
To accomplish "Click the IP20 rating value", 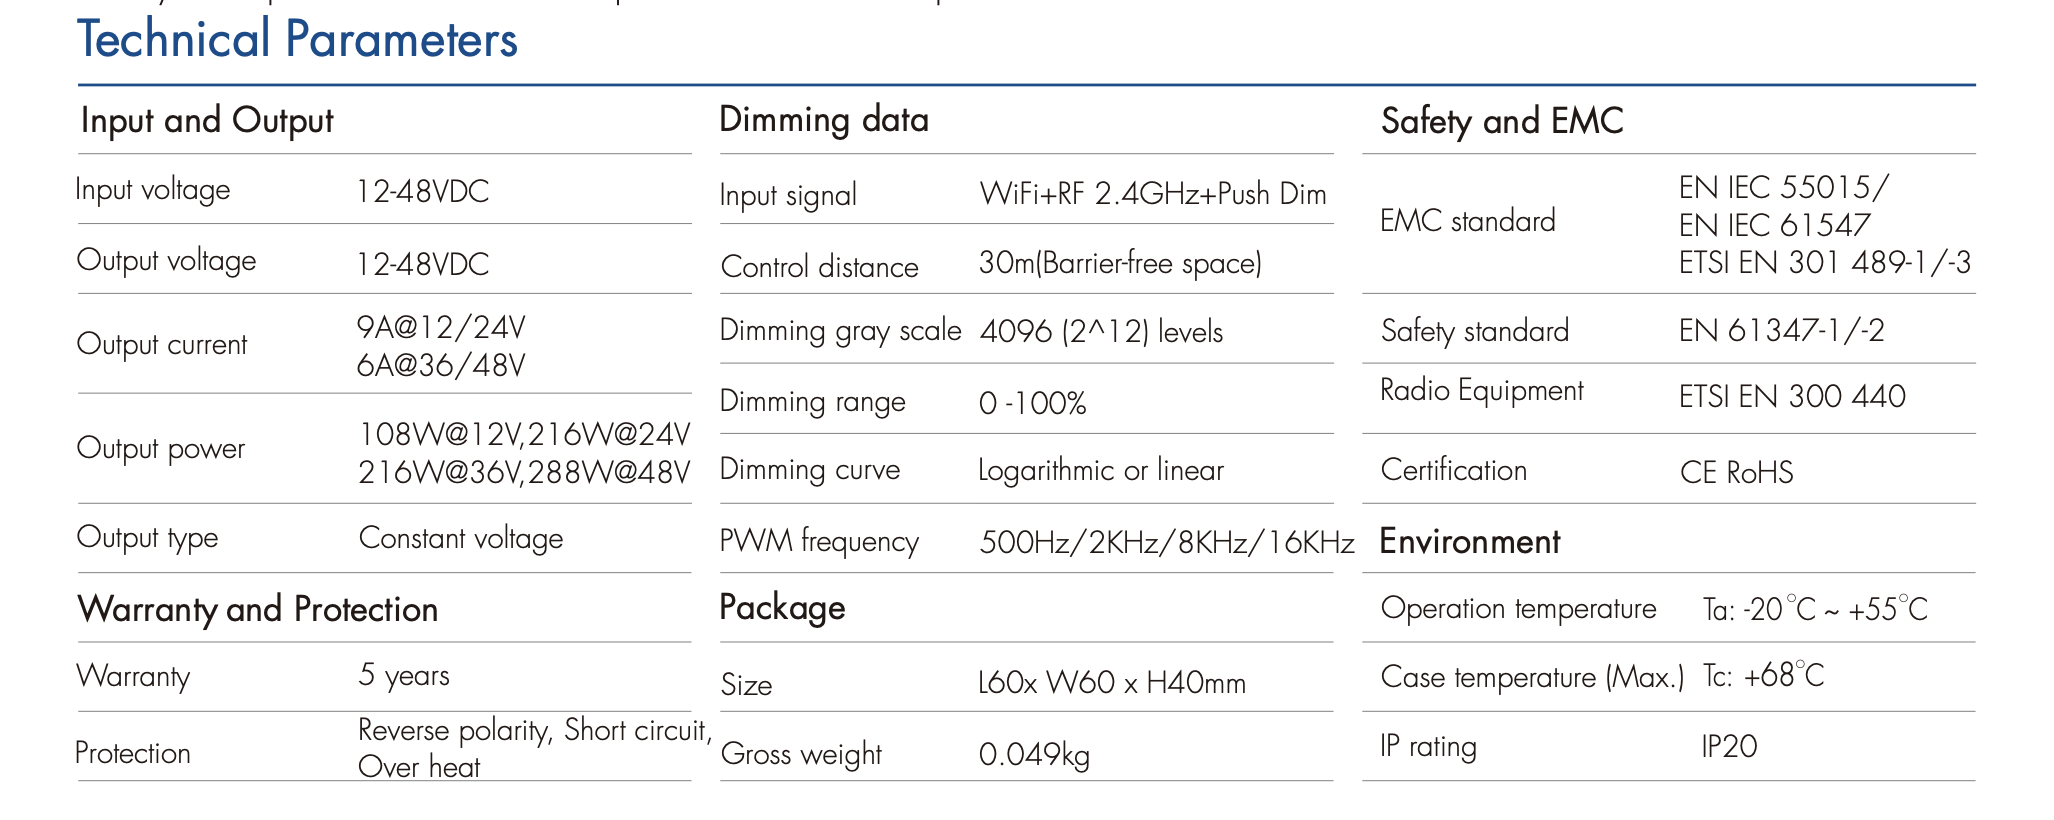I will point(1729,747).
